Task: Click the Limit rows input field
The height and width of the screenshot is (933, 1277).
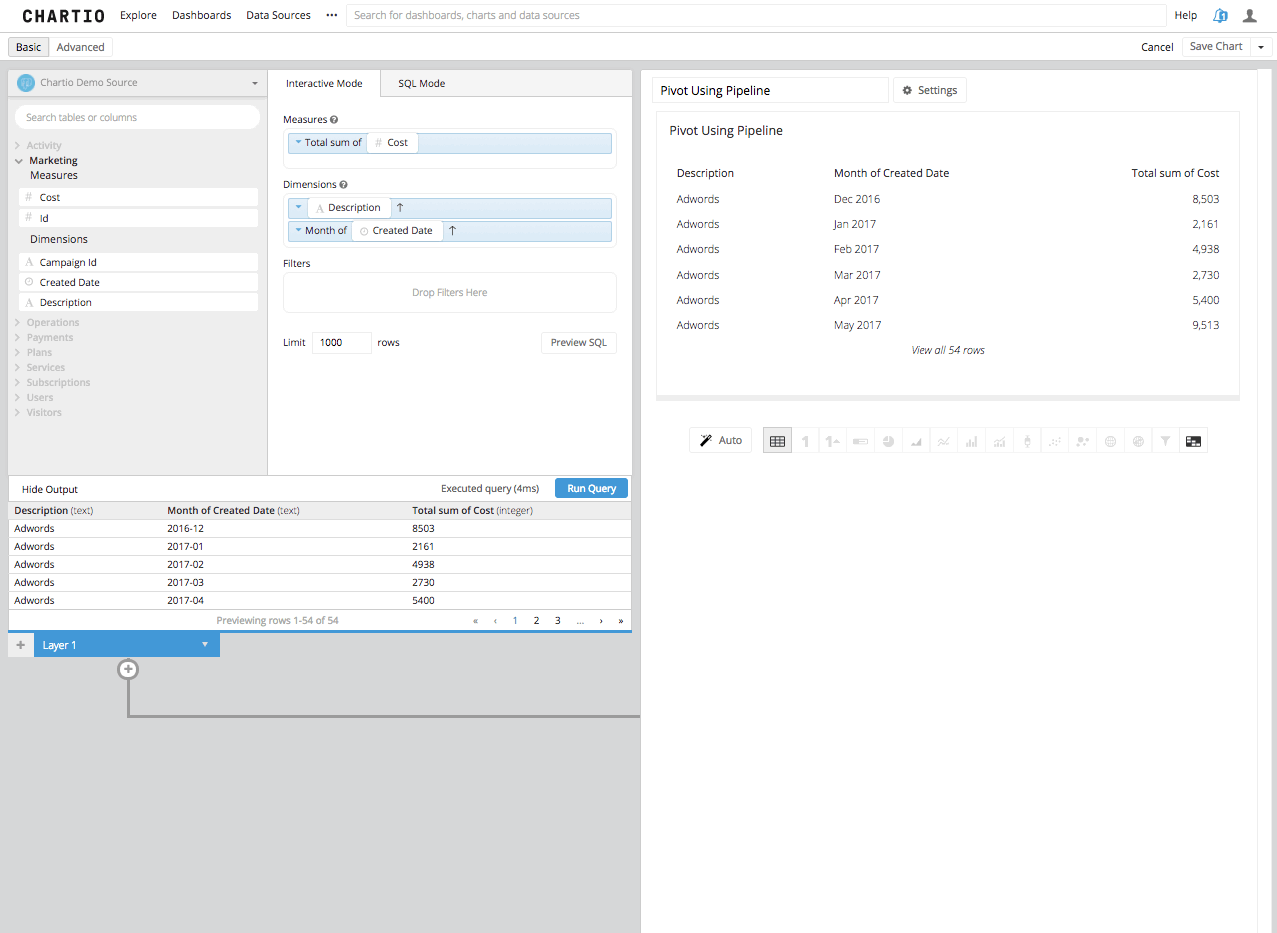Action: coord(341,342)
